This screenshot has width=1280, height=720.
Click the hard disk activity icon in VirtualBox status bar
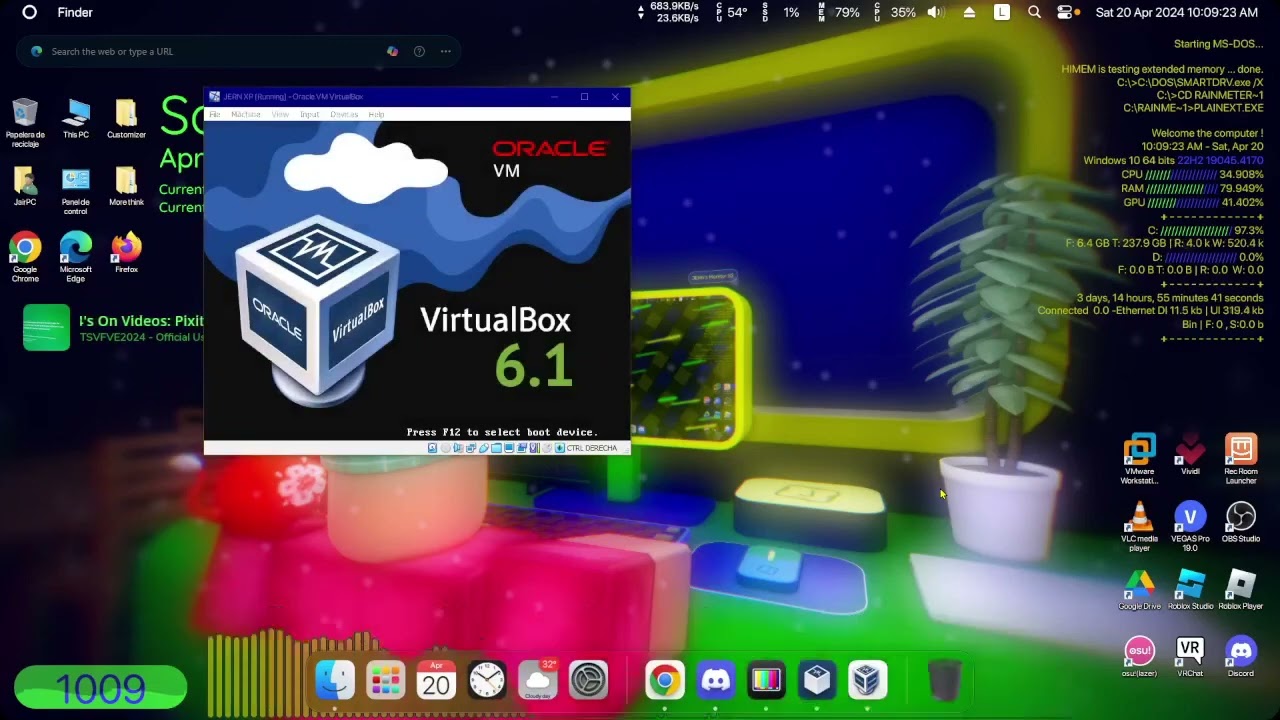tap(432, 448)
